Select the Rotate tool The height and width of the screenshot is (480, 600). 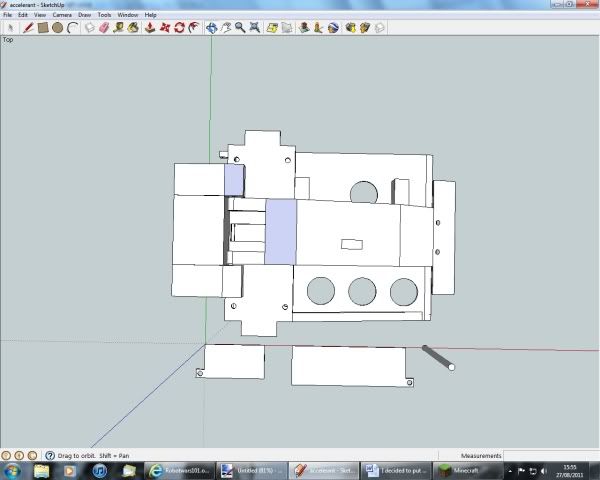(179, 28)
